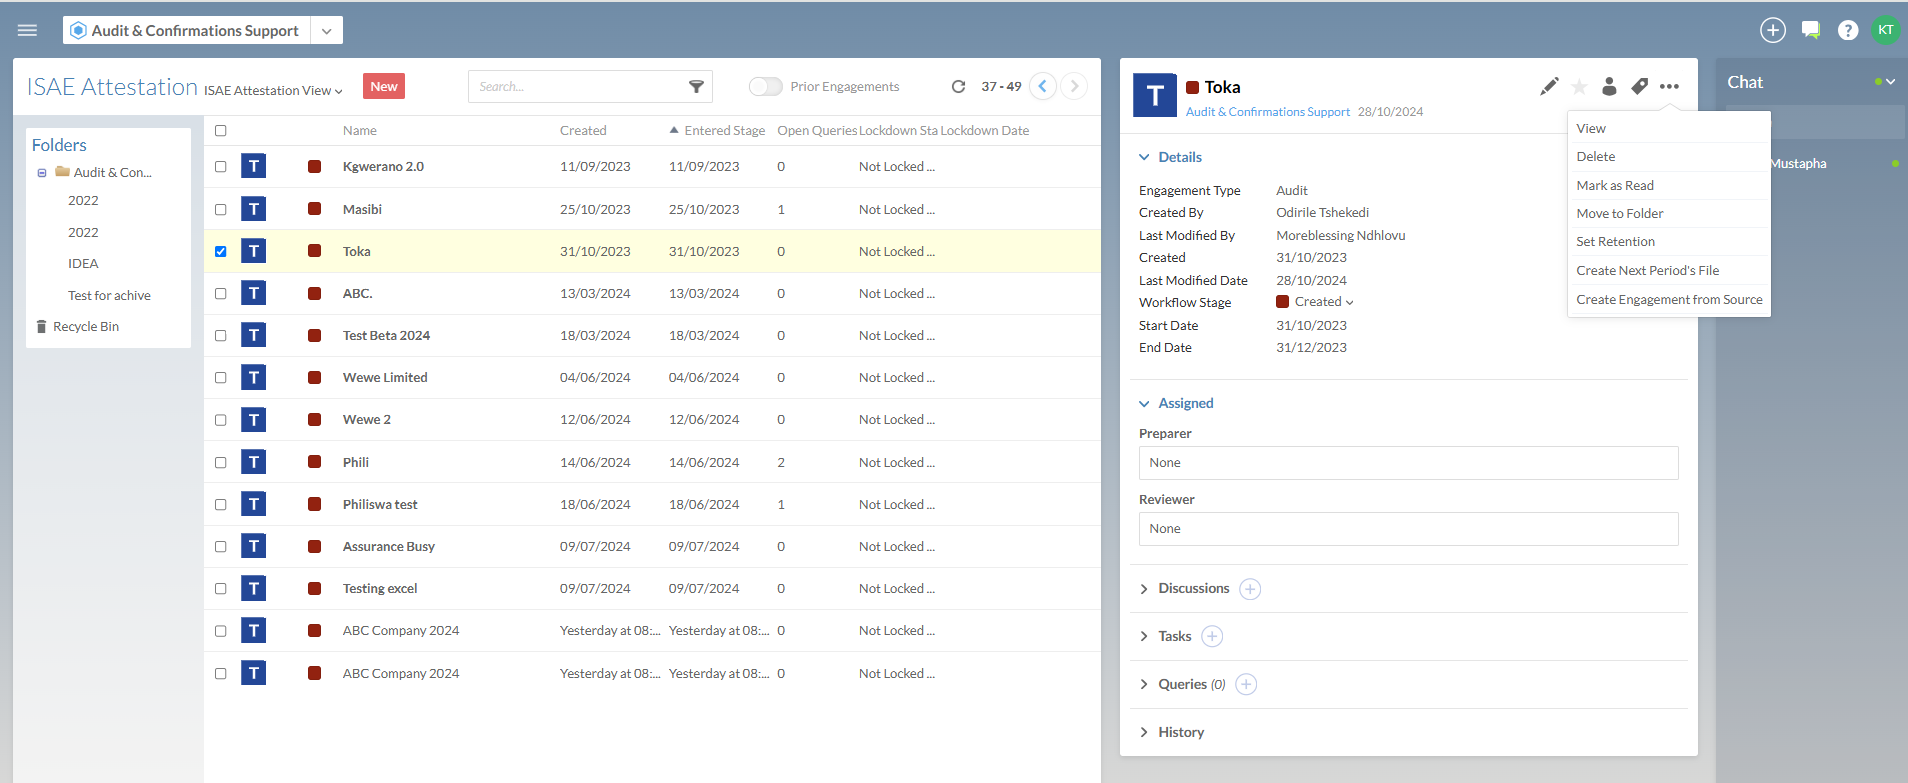Click the red New button
The width and height of the screenshot is (1908, 783).
coord(384,87)
